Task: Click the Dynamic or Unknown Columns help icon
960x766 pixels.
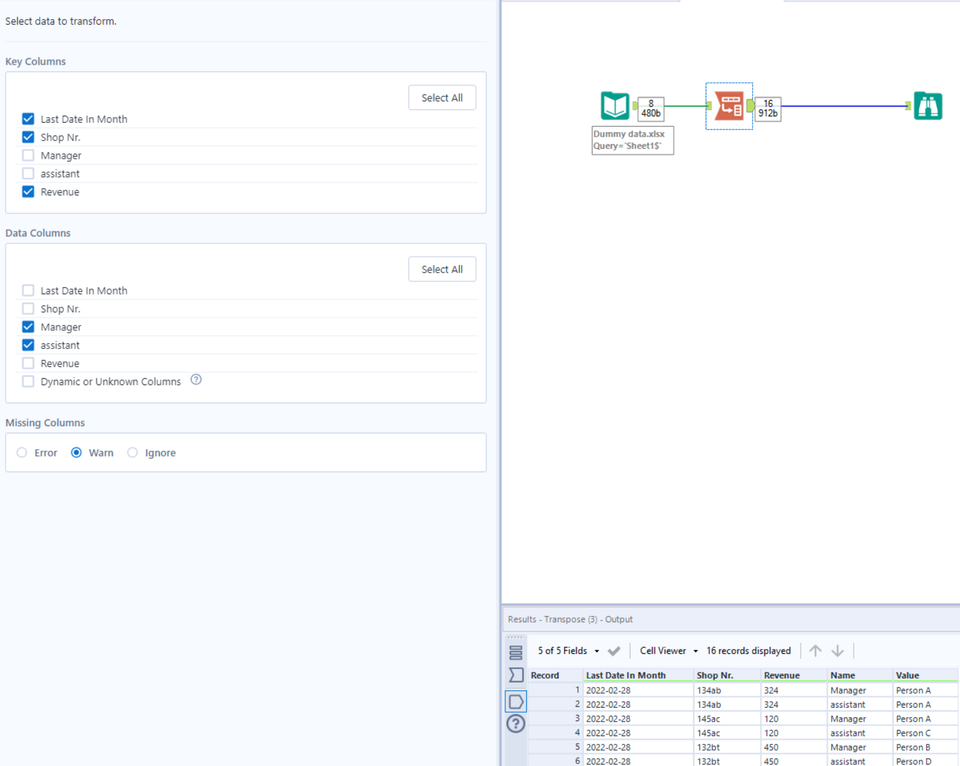Action: [x=196, y=380]
